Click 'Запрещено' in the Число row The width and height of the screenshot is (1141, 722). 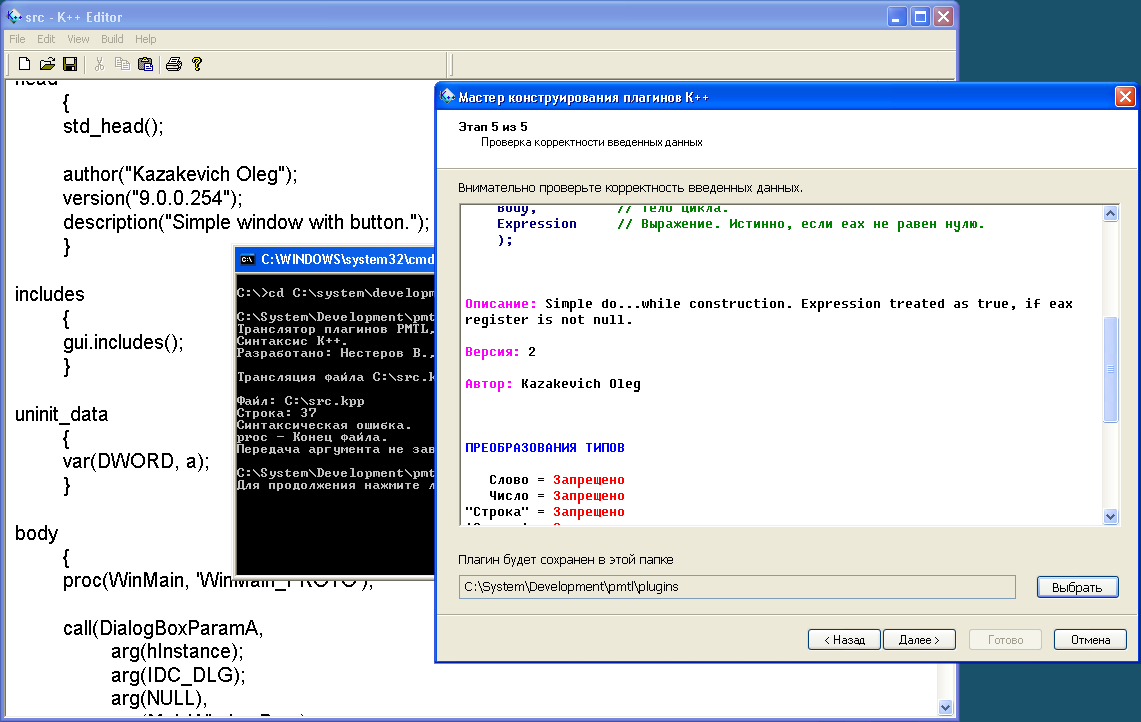tap(589, 496)
